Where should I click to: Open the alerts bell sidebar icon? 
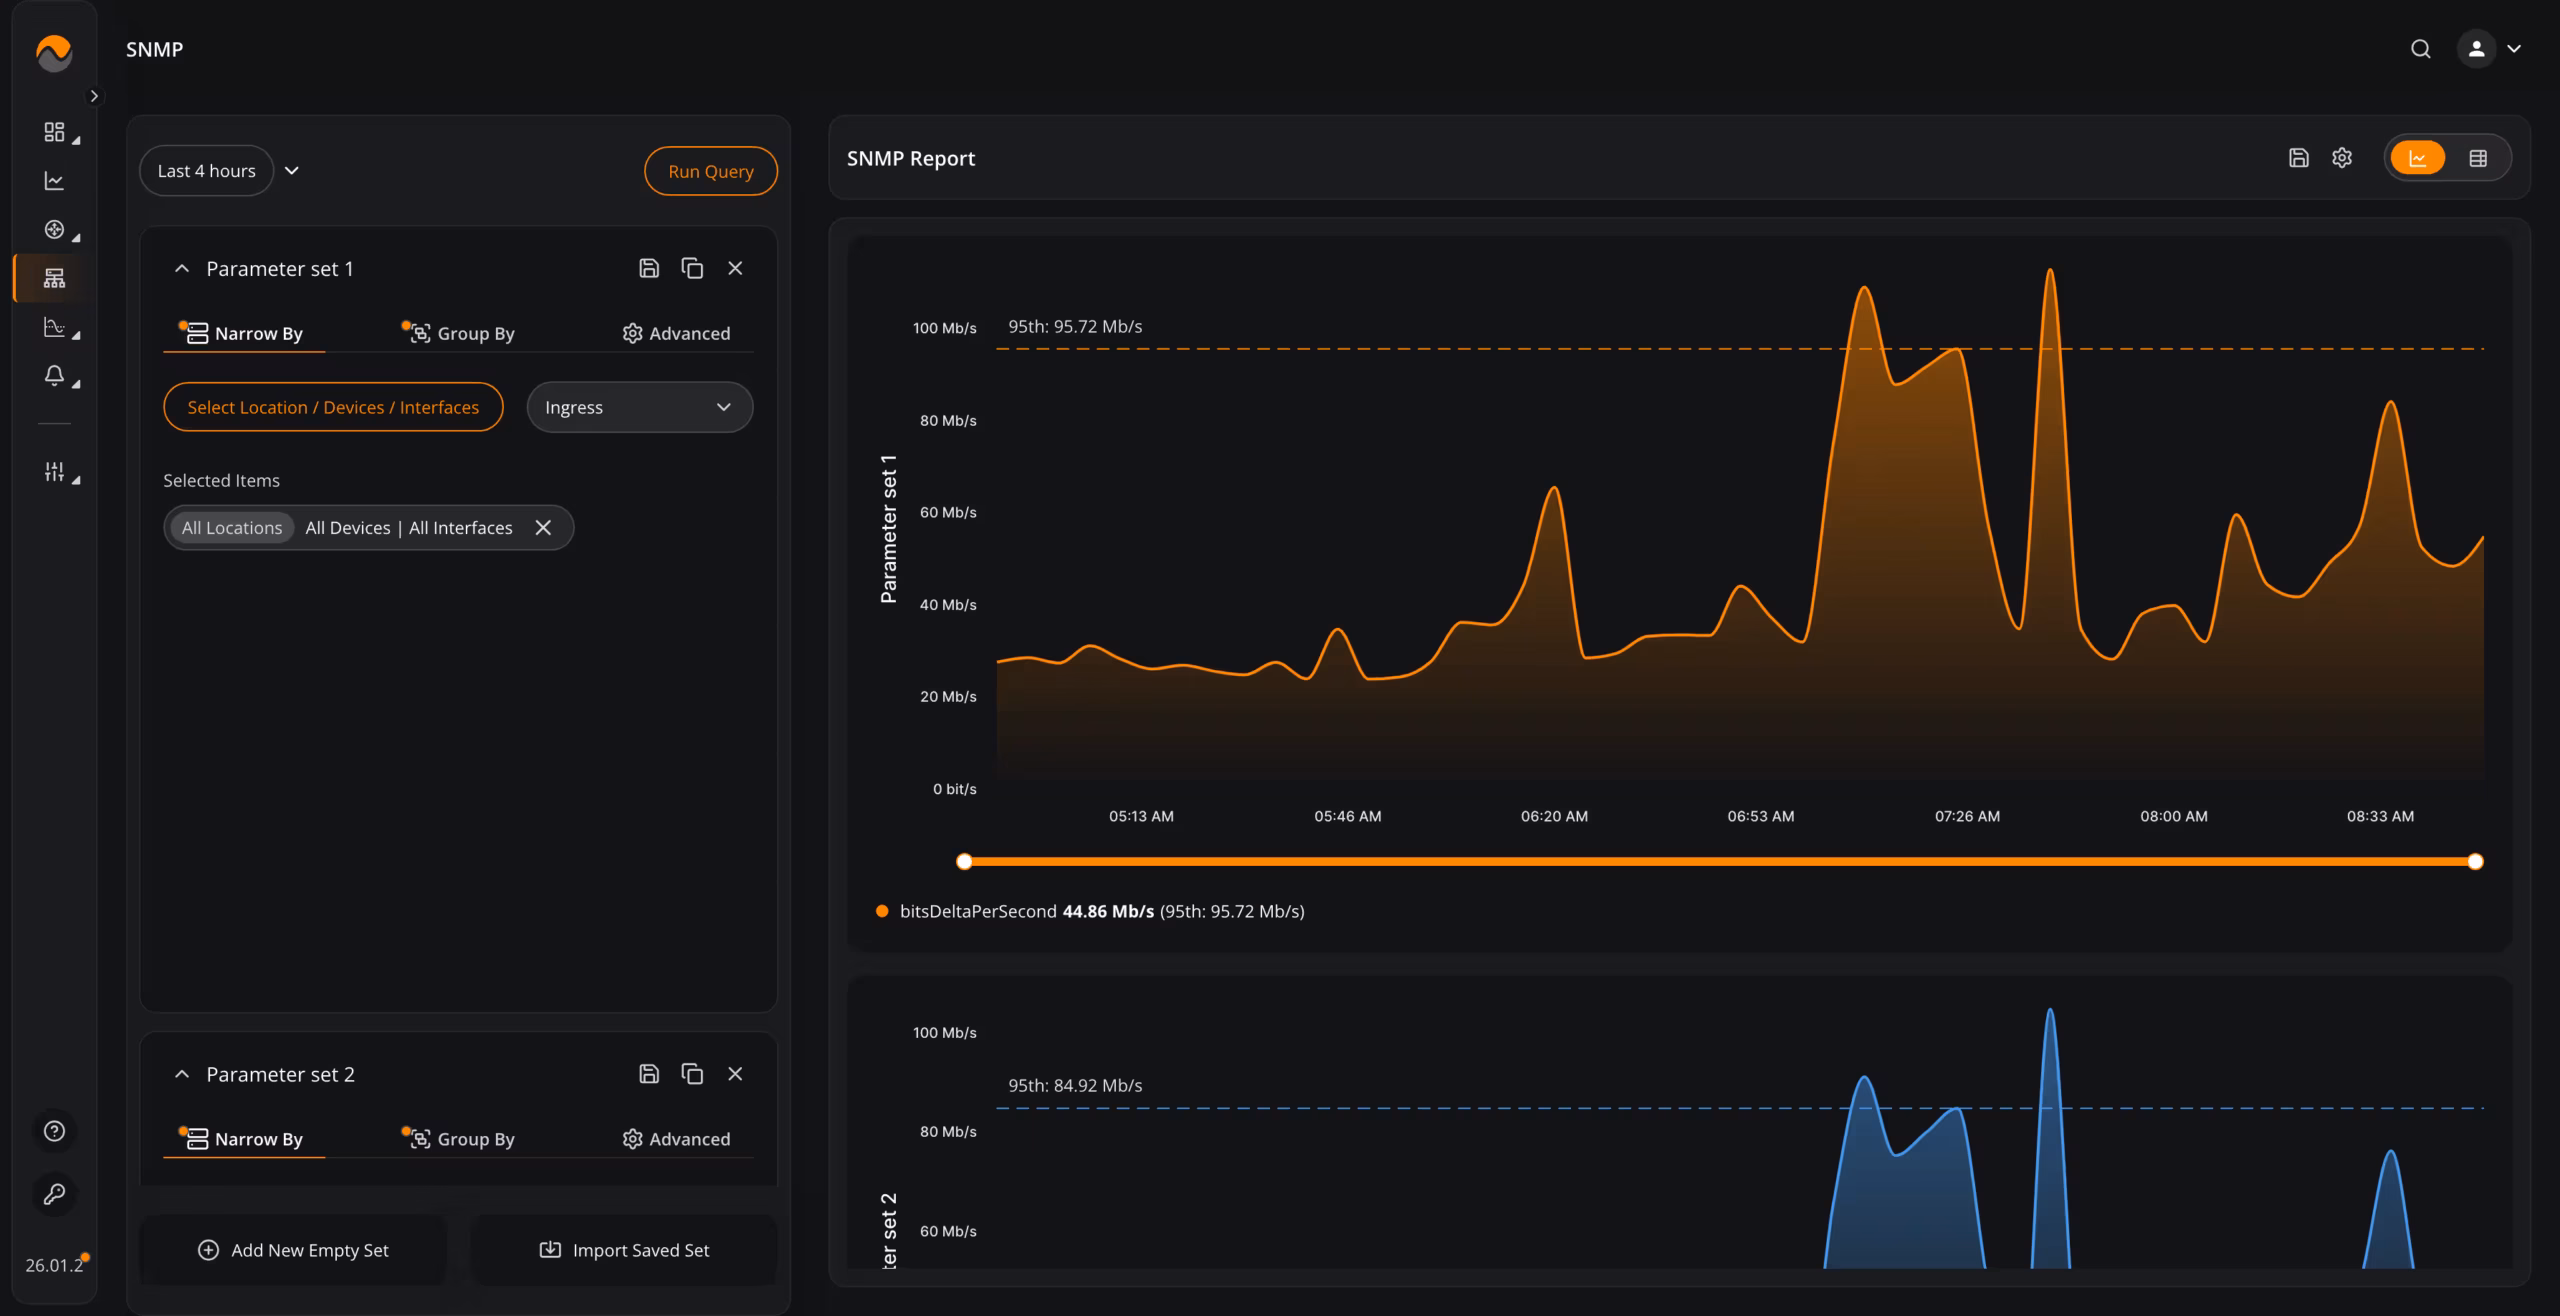54,375
